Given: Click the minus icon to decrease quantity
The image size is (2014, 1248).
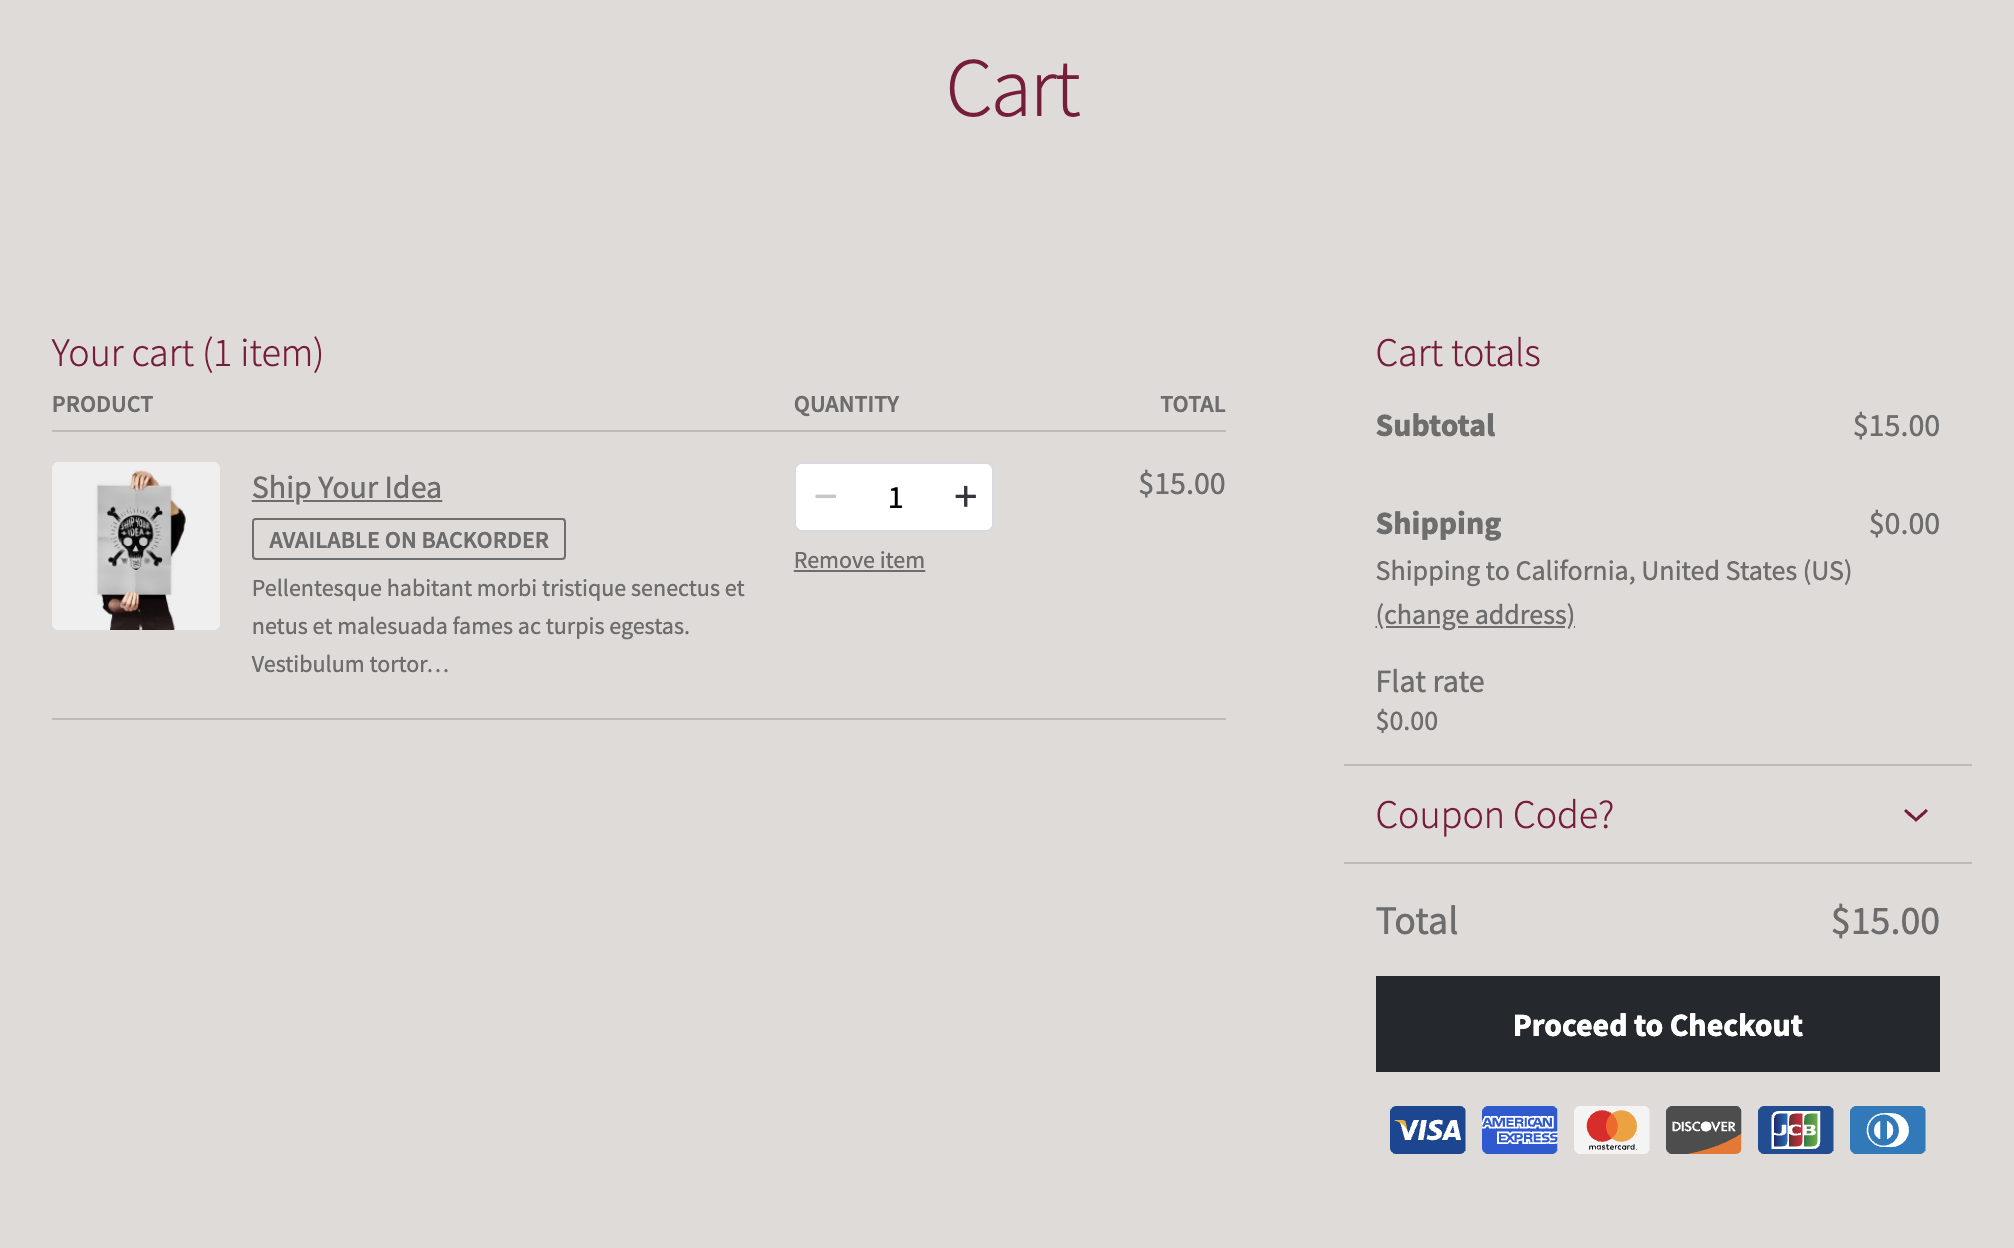Looking at the screenshot, I should pos(826,496).
